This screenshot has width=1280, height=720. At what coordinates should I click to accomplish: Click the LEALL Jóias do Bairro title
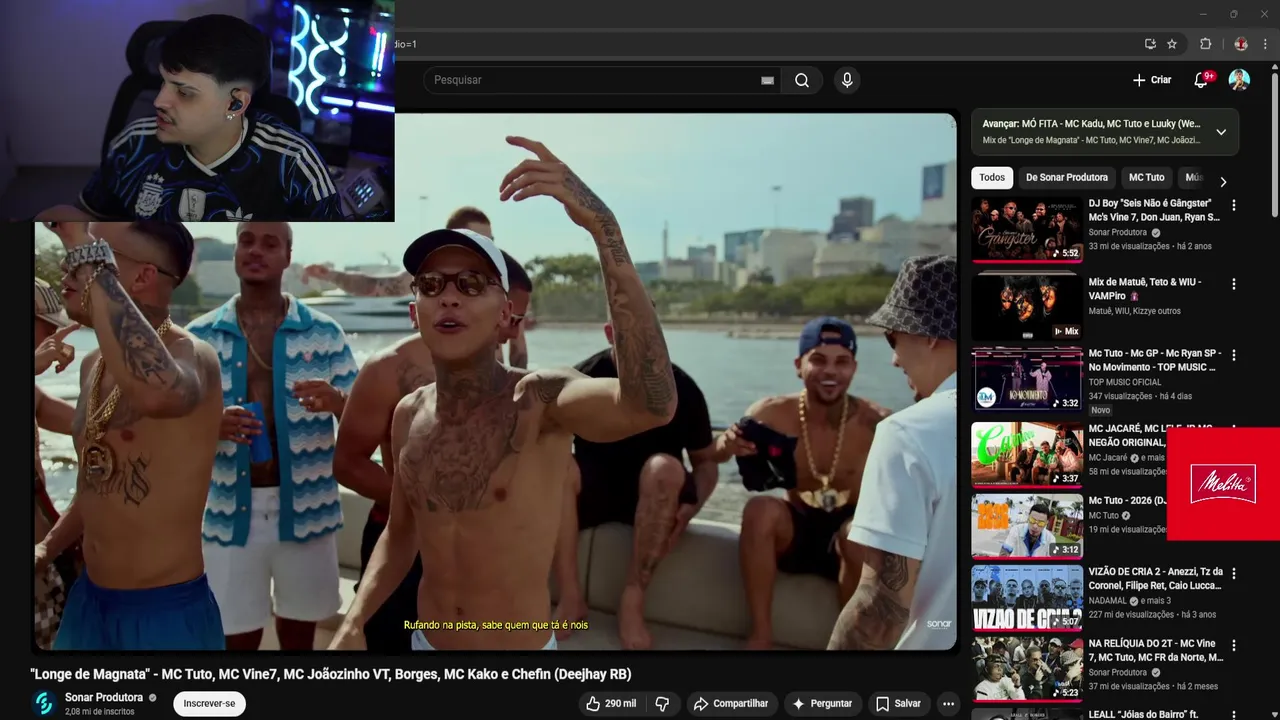click(x=1143, y=715)
